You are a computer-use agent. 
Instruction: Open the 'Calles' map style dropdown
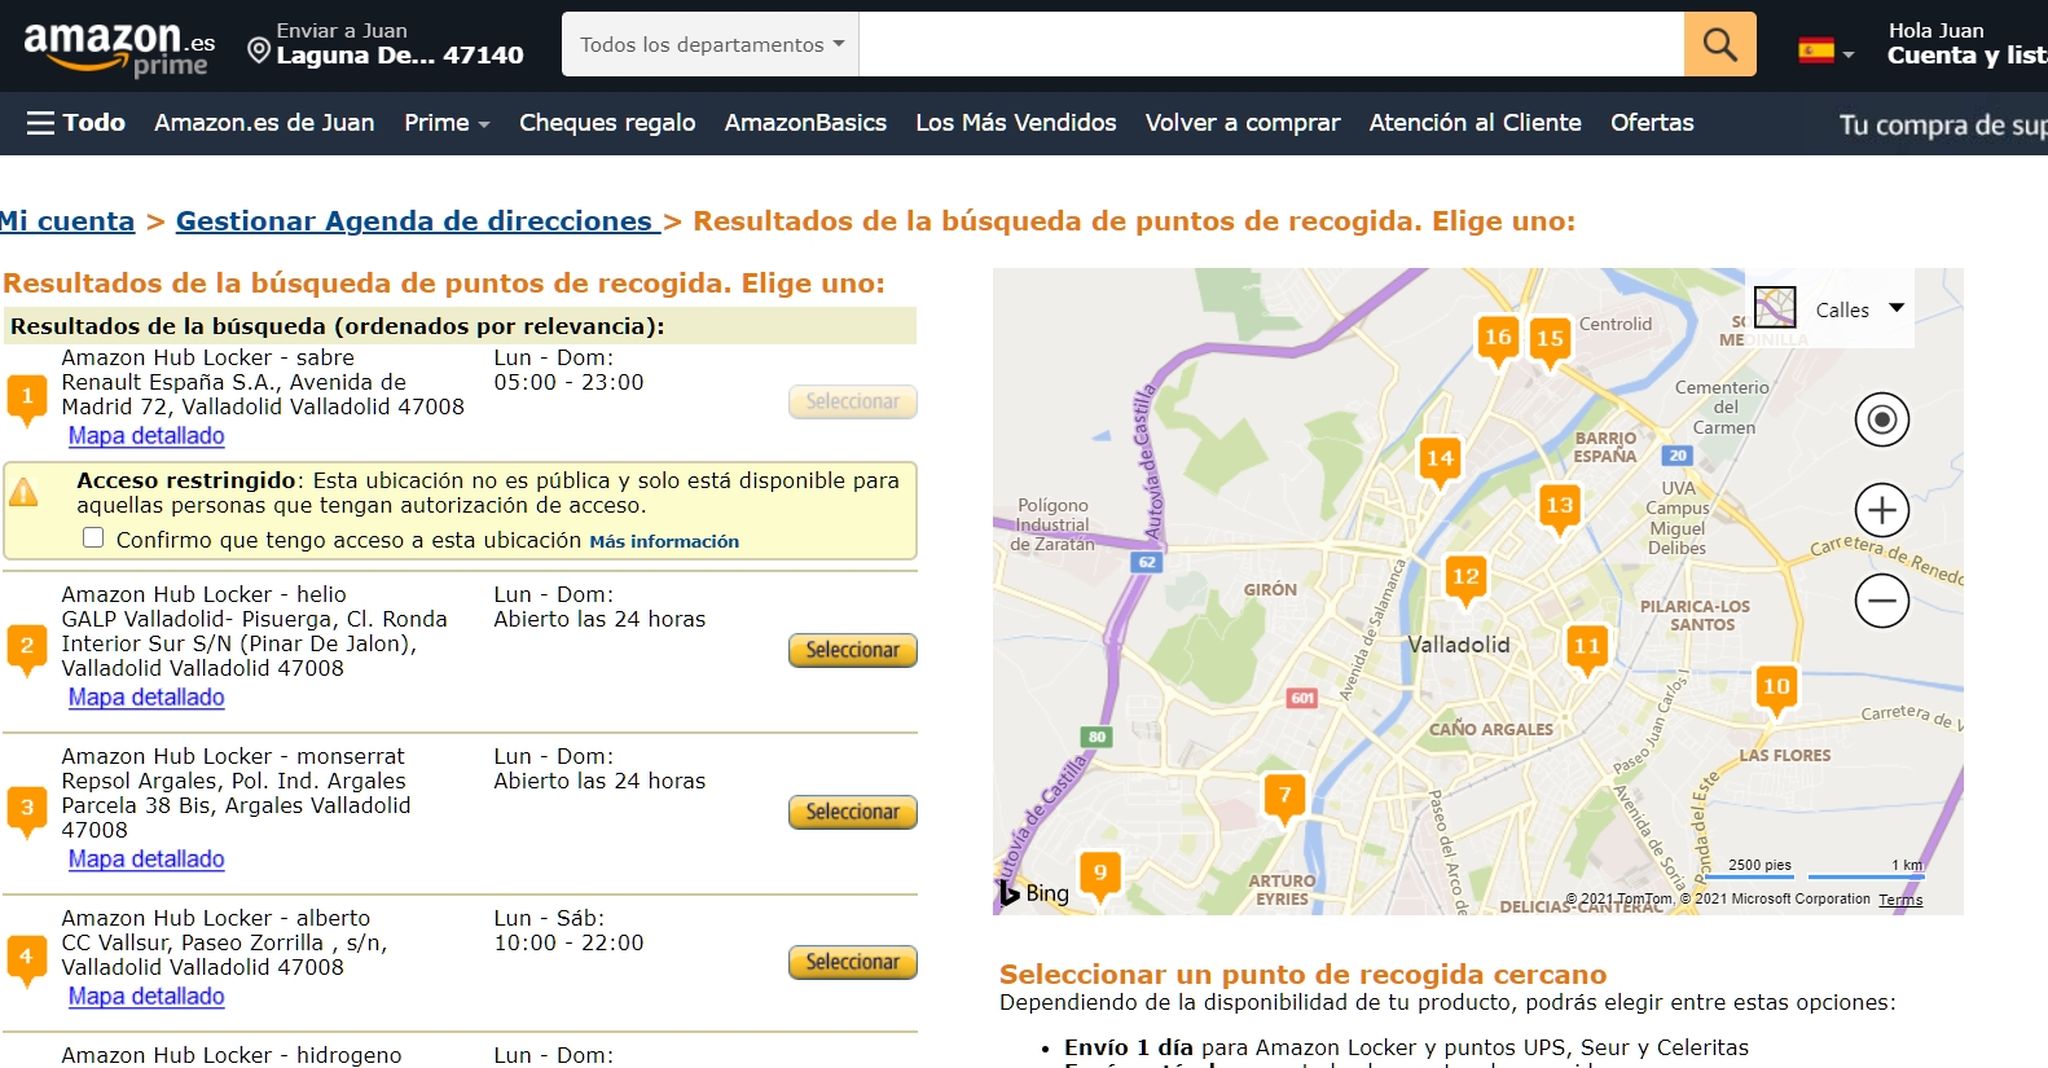(1858, 310)
